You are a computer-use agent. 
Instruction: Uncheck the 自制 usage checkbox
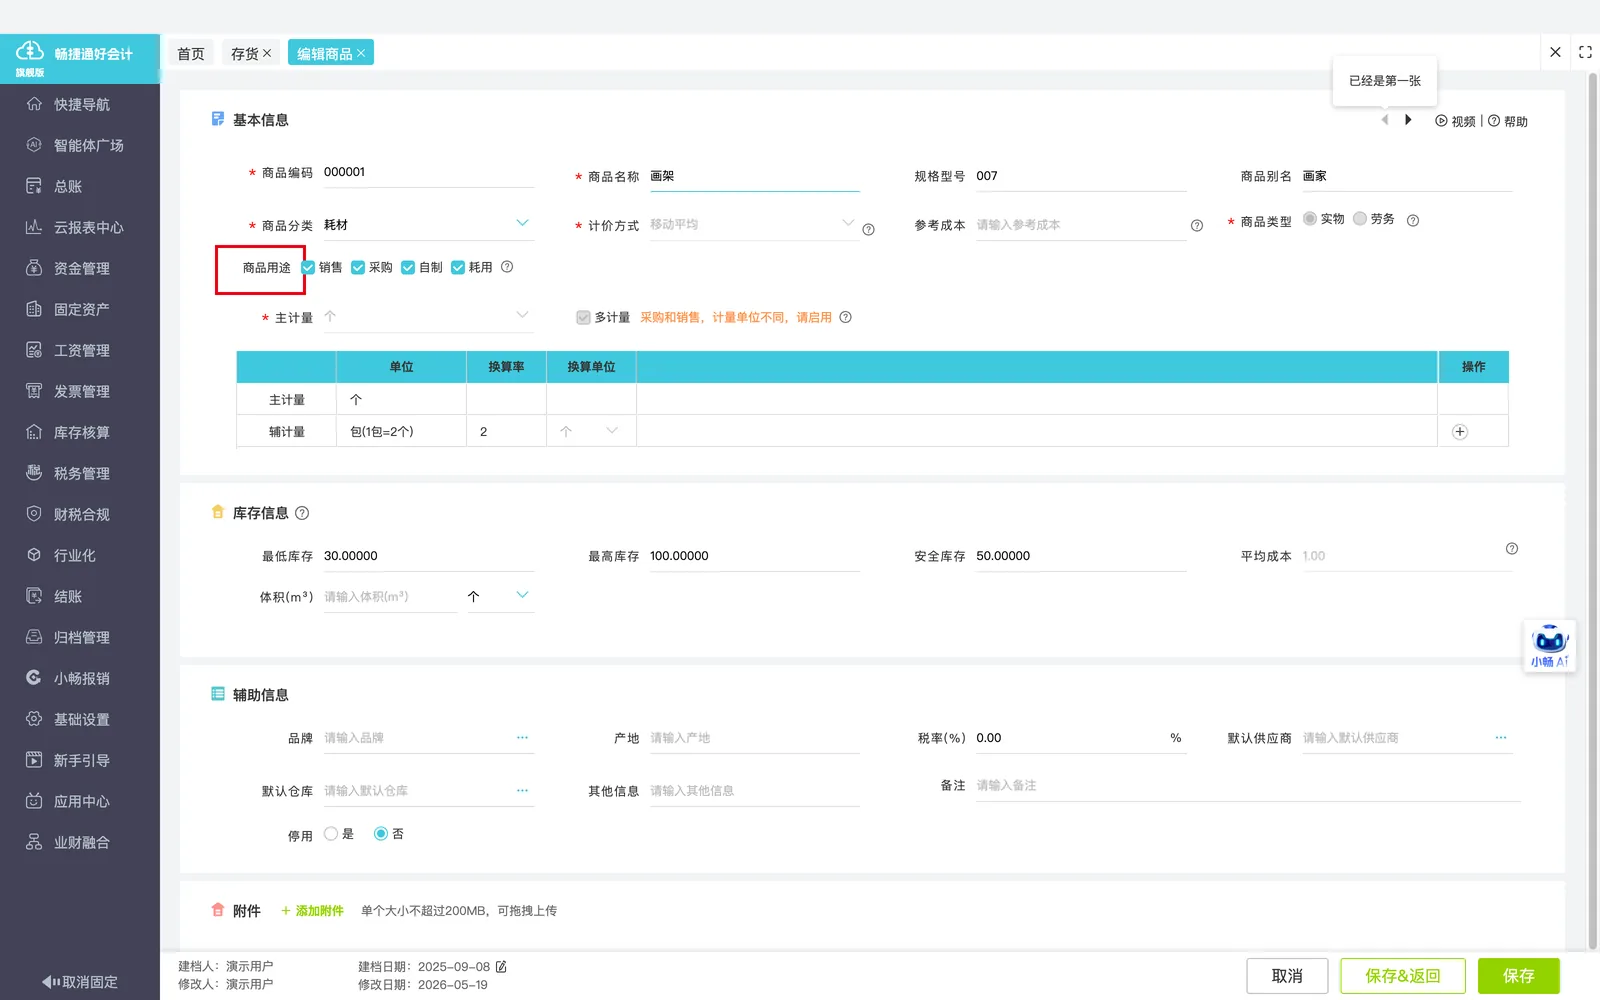point(408,267)
